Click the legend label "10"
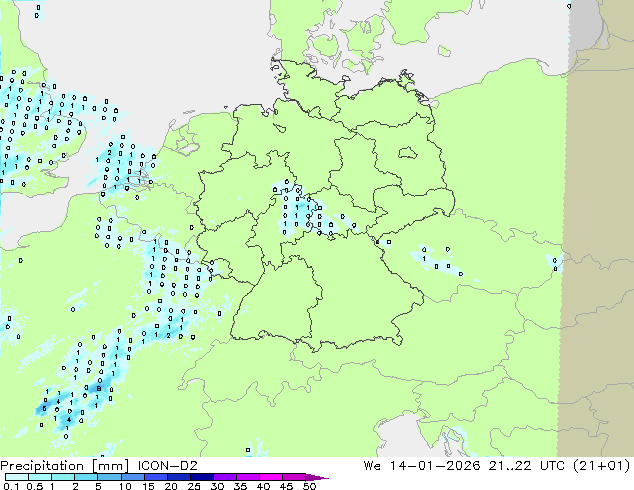The image size is (634, 490). [x=125, y=486]
